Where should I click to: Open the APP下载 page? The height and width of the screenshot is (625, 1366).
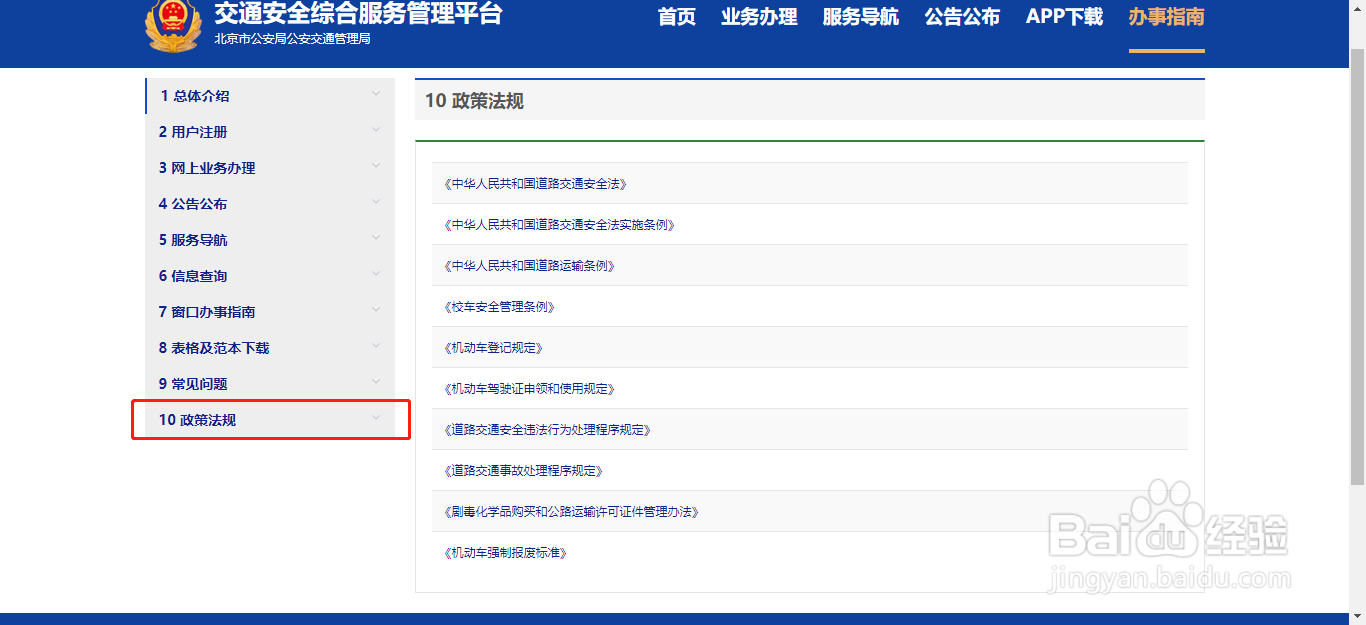click(1064, 17)
